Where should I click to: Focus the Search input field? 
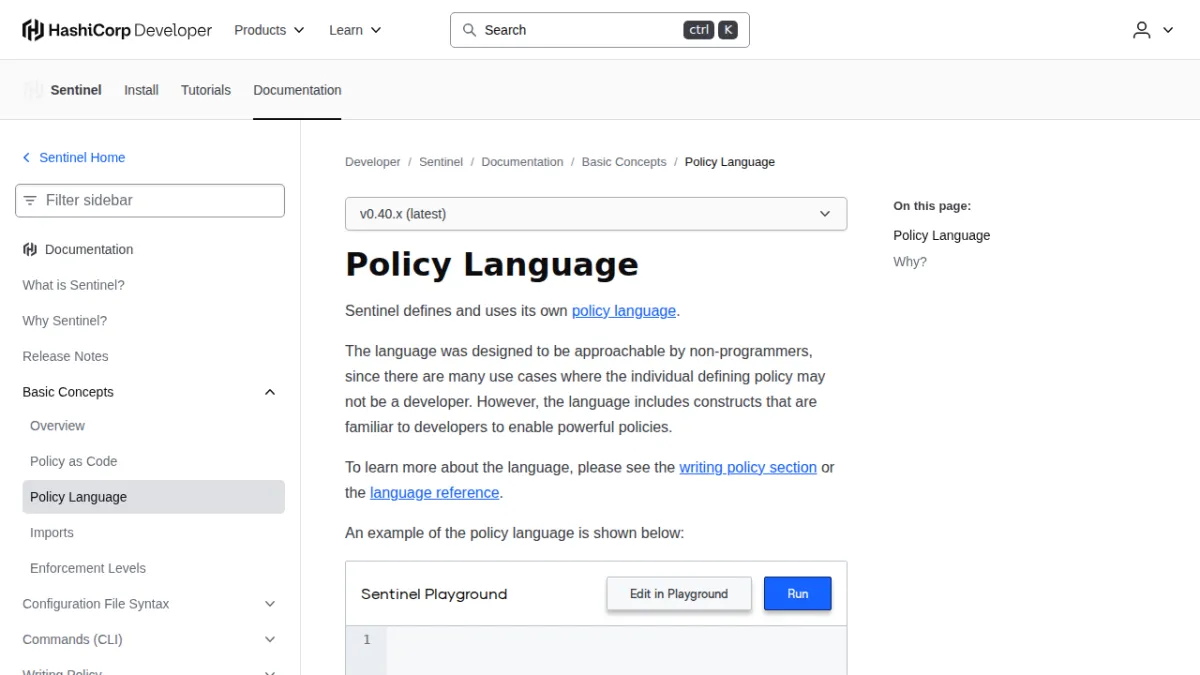[x=600, y=30]
